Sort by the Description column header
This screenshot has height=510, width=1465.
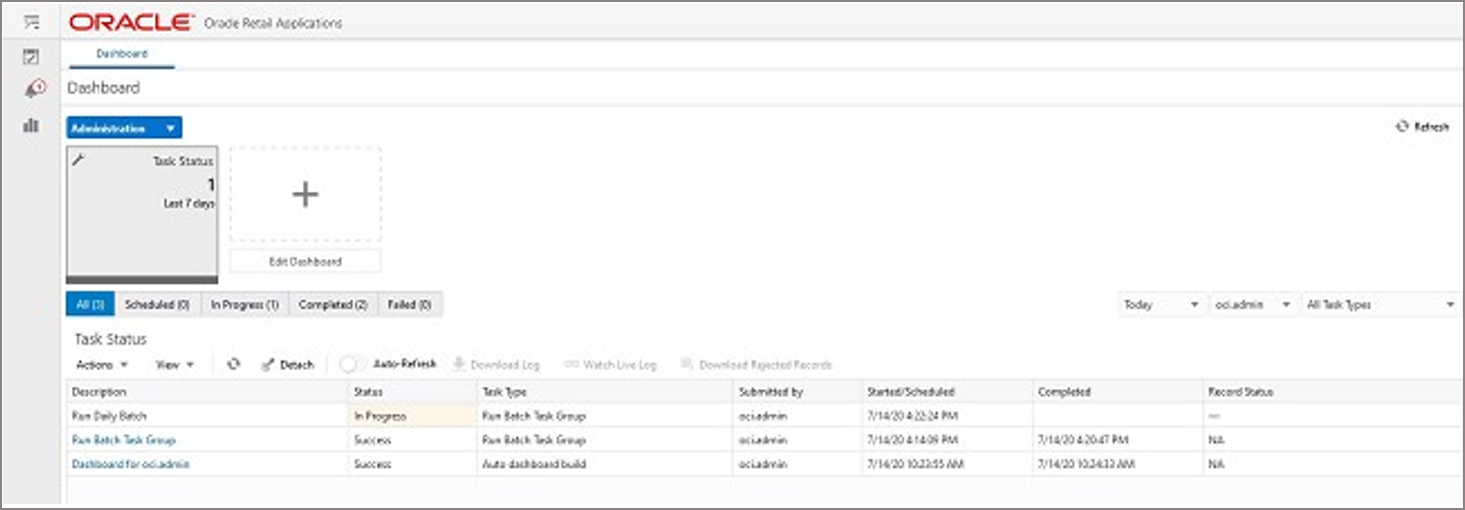pyautogui.click(x=207, y=392)
